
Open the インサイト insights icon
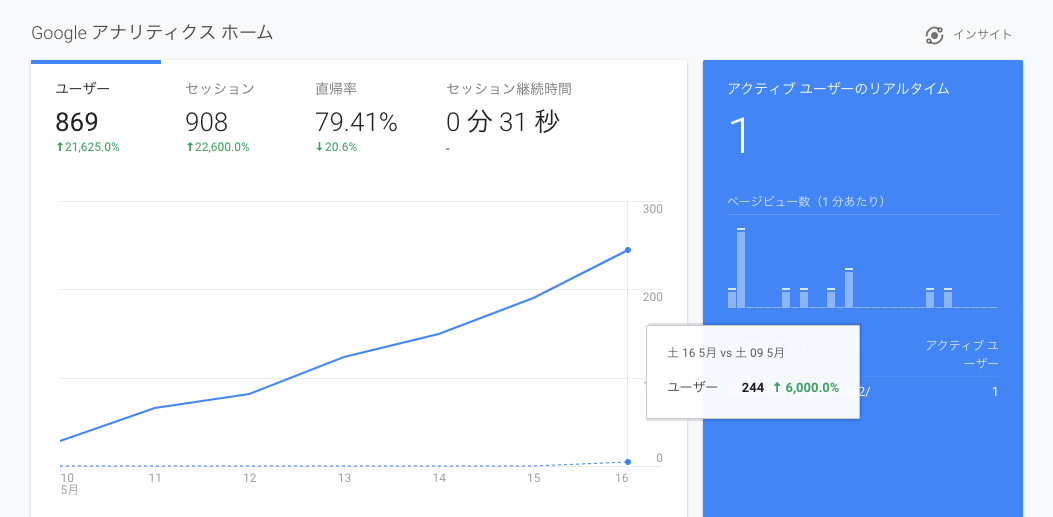pos(934,36)
